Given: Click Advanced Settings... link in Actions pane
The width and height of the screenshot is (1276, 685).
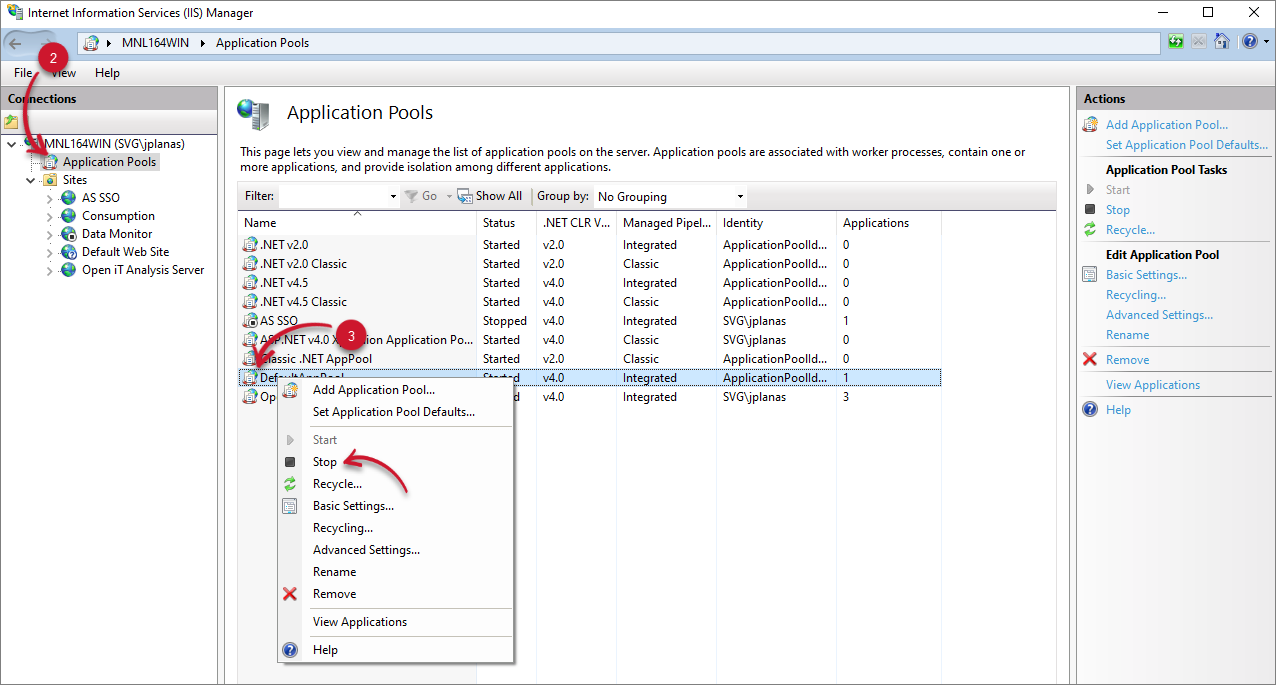Looking at the screenshot, I should pos(1159,315).
